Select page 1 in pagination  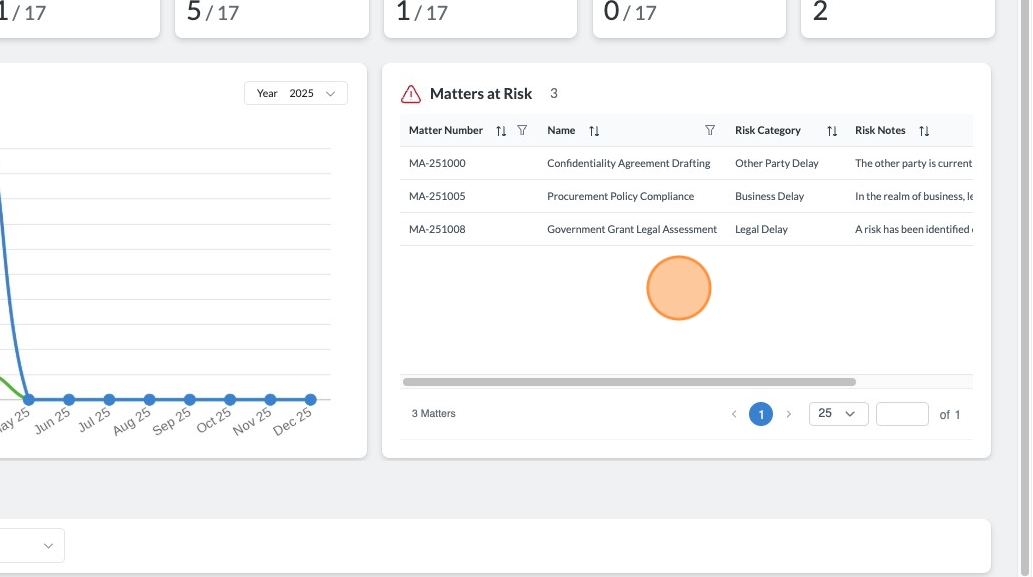761,414
